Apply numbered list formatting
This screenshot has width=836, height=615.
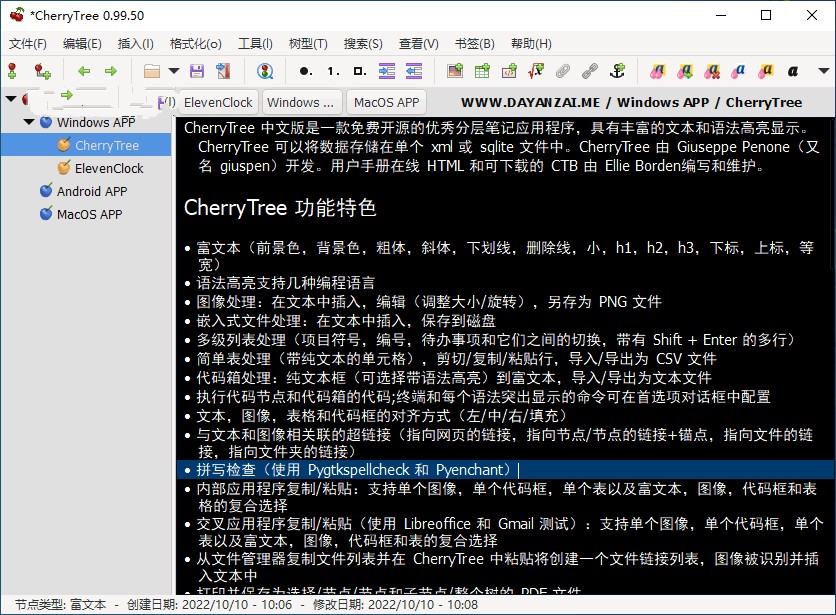(333, 70)
